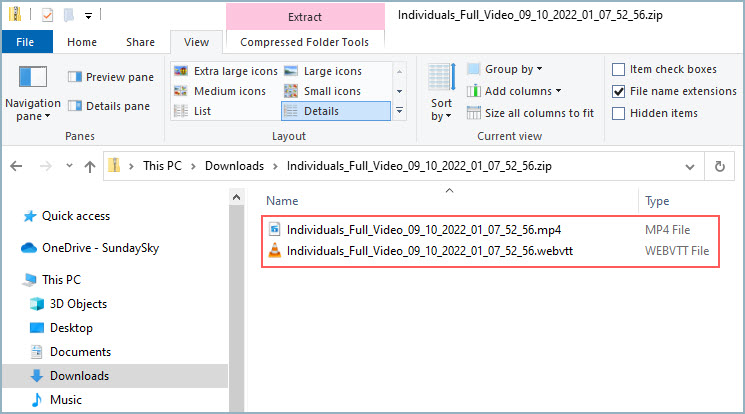This screenshot has height=414, width=745.
Task: Click the zip icon in address bar
Action: 114,165
